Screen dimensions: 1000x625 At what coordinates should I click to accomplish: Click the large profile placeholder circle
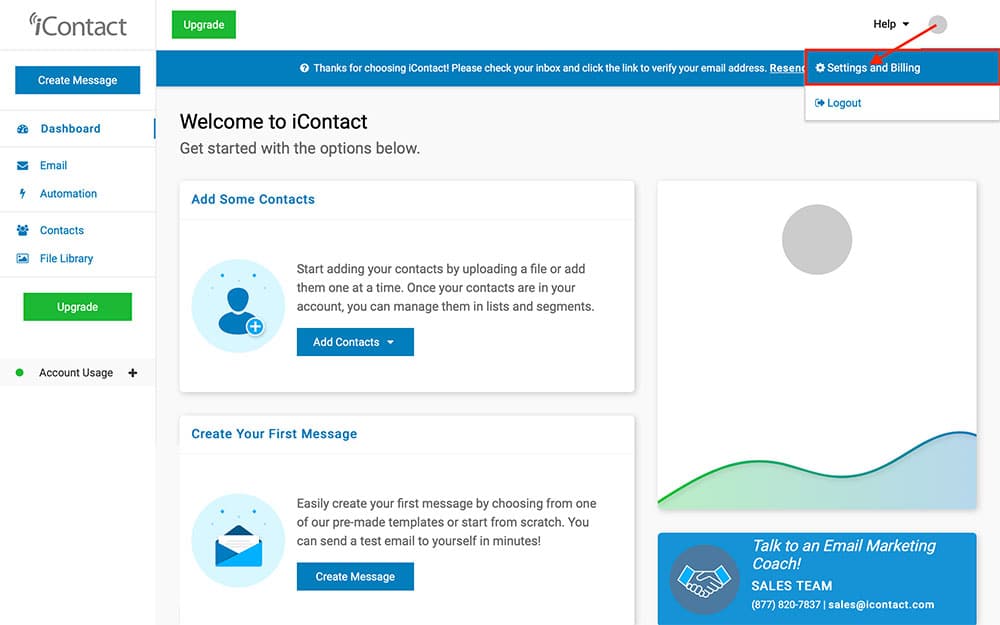[816, 240]
